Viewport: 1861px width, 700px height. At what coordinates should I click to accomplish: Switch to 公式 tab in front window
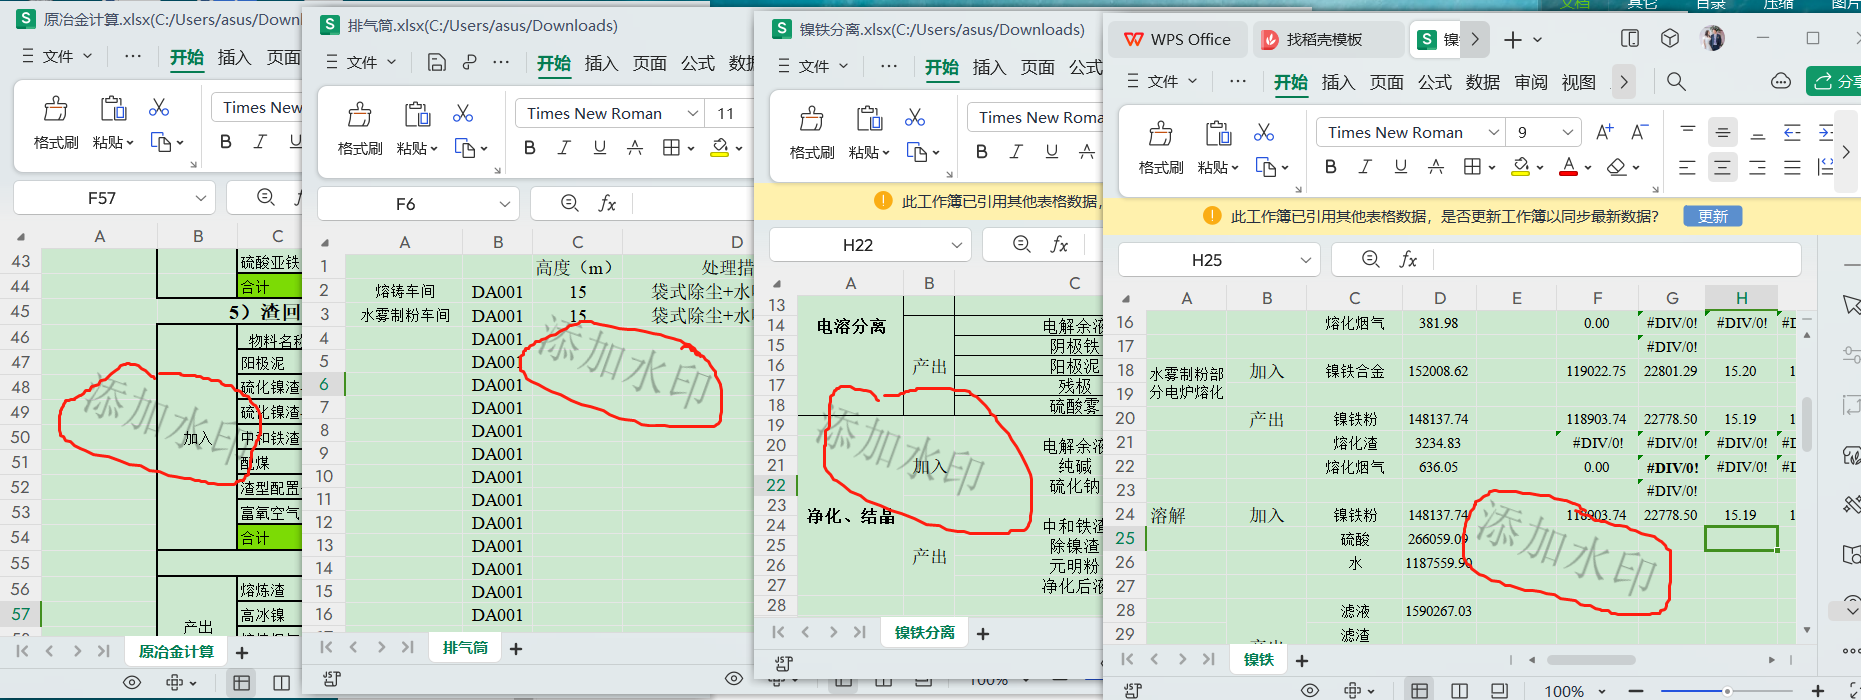1434,82
